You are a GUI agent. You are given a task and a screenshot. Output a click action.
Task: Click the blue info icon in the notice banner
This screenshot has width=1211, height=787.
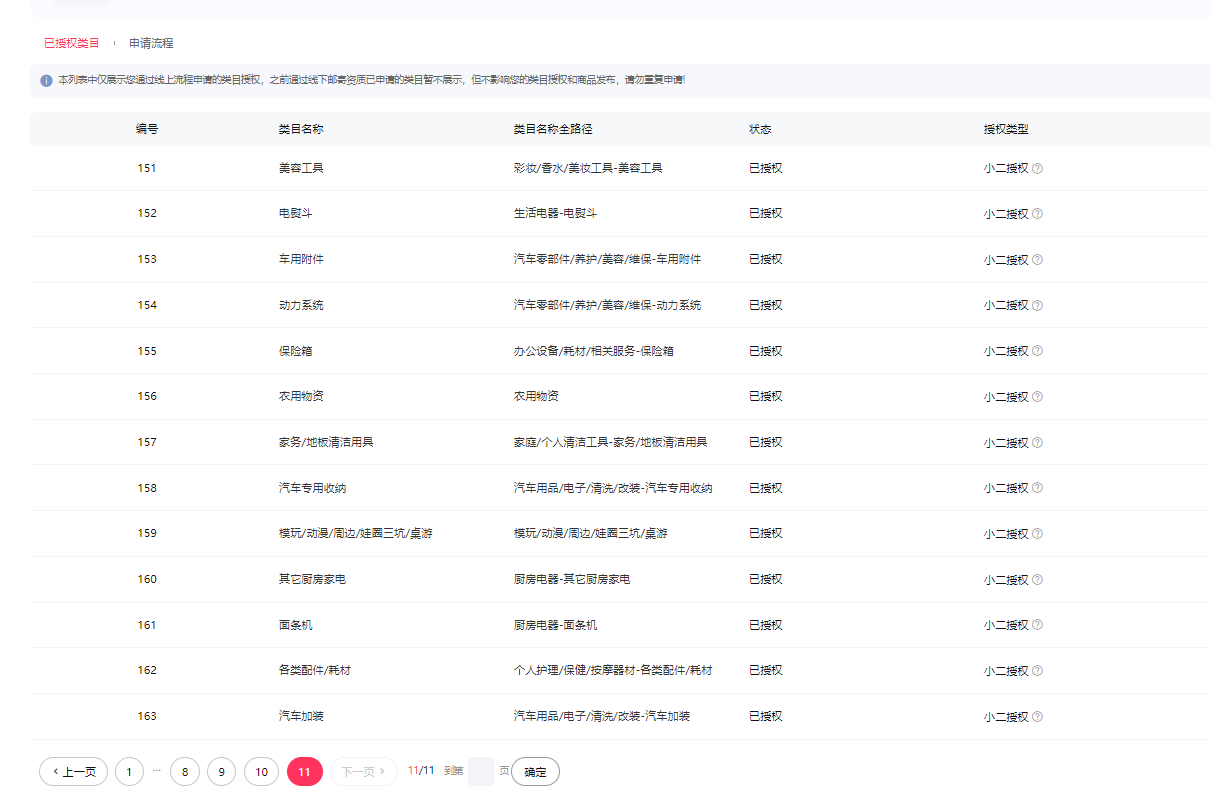[46, 80]
